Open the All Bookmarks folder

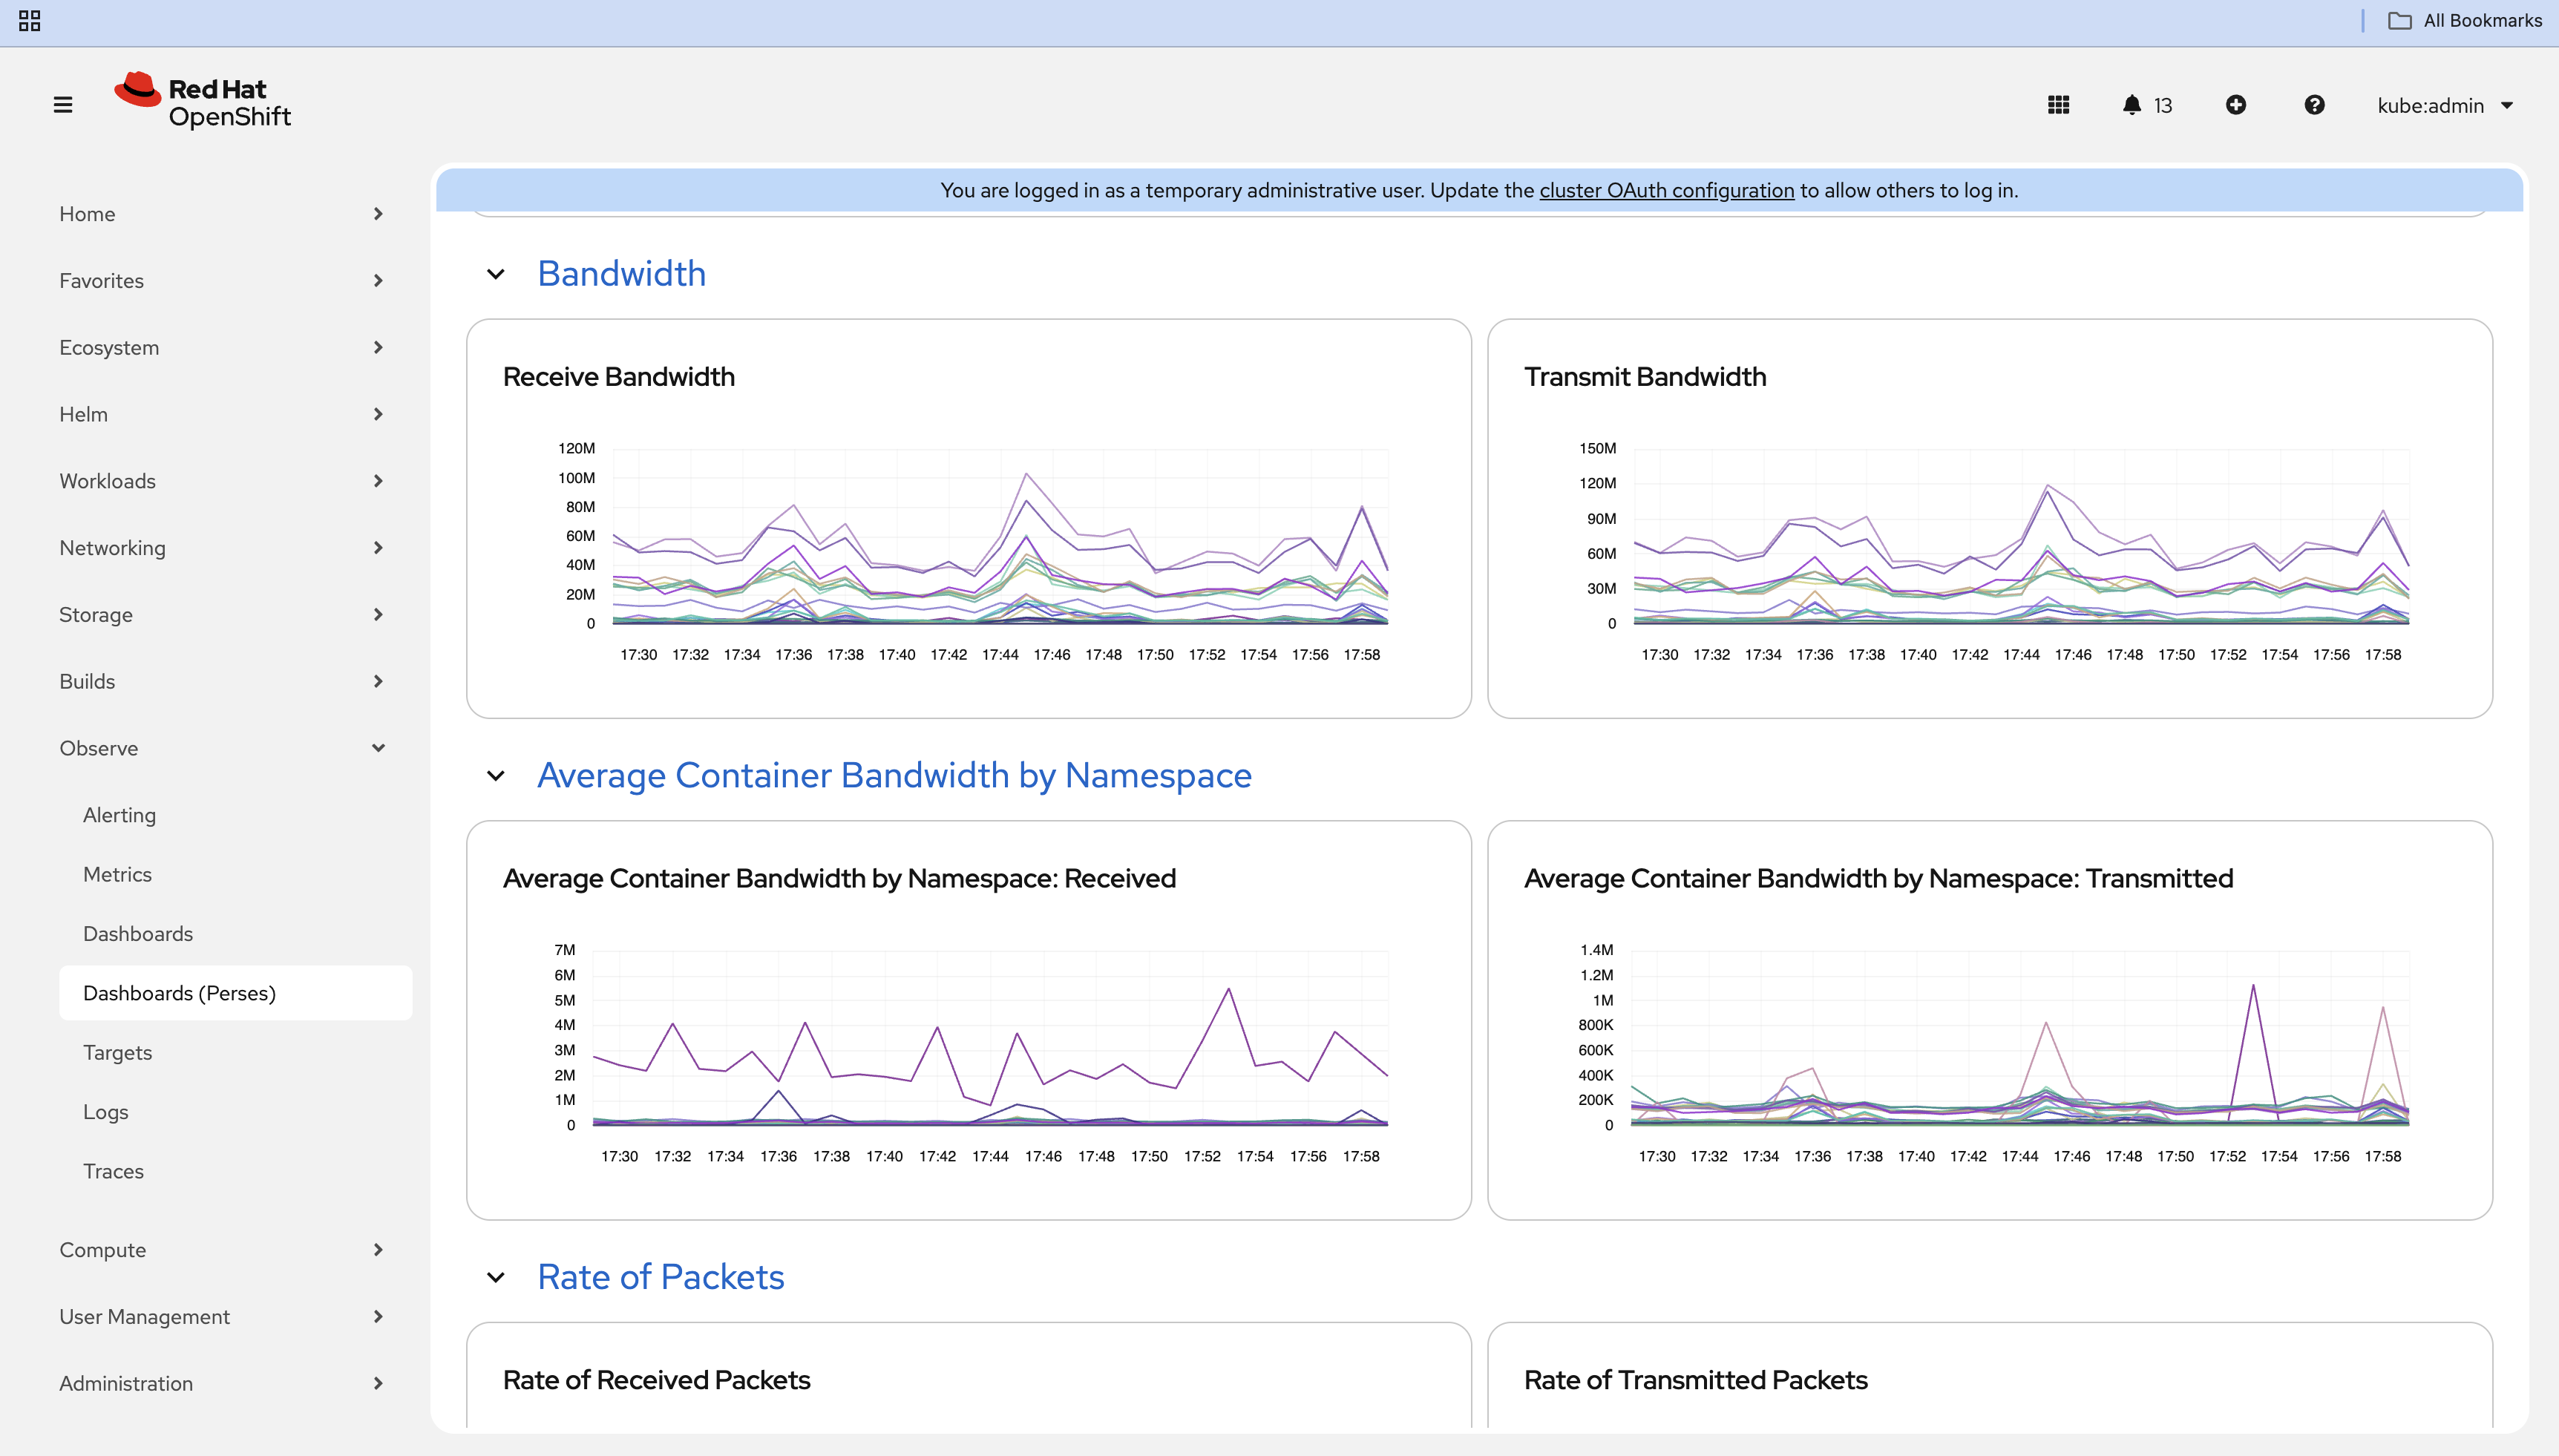pyautogui.click(x=2465, y=21)
